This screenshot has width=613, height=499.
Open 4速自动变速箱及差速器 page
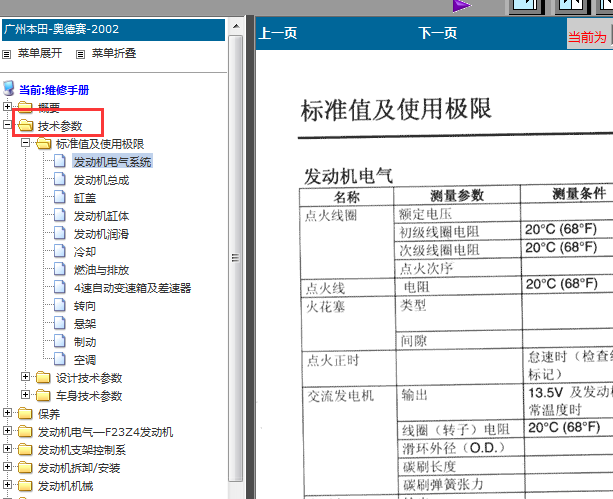pyautogui.click(x=133, y=288)
